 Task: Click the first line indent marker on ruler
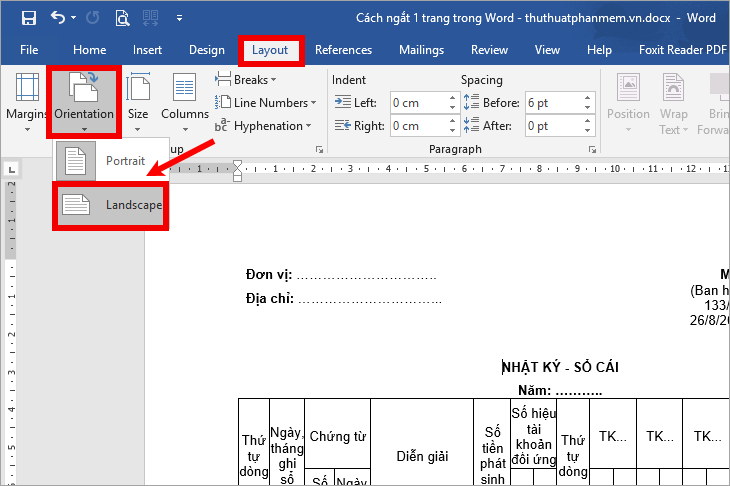coord(237,164)
